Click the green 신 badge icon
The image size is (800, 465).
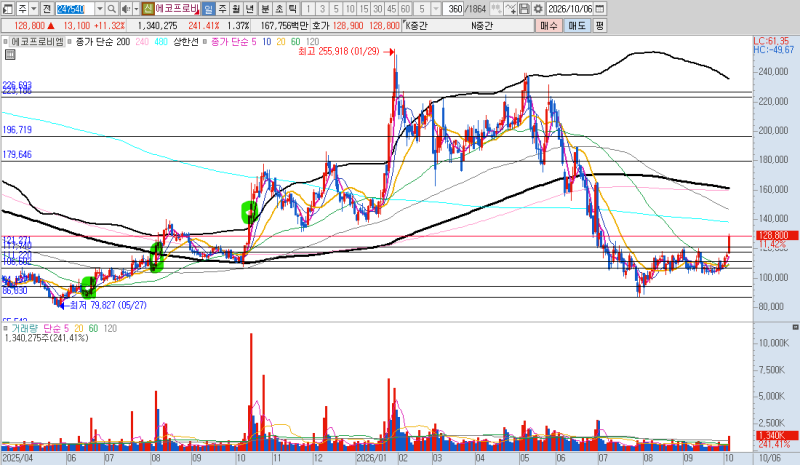(x=147, y=9)
